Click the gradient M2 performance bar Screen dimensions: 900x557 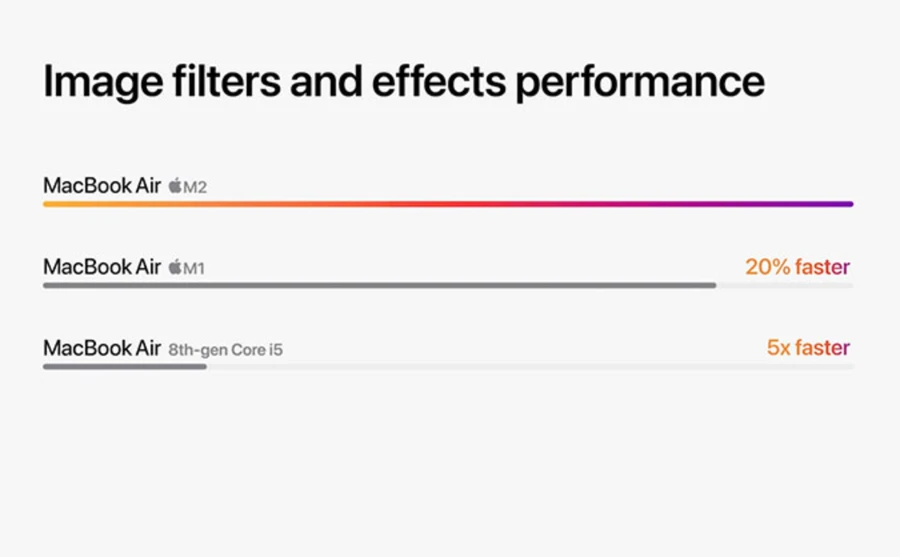pyautogui.click(x=448, y=204)
